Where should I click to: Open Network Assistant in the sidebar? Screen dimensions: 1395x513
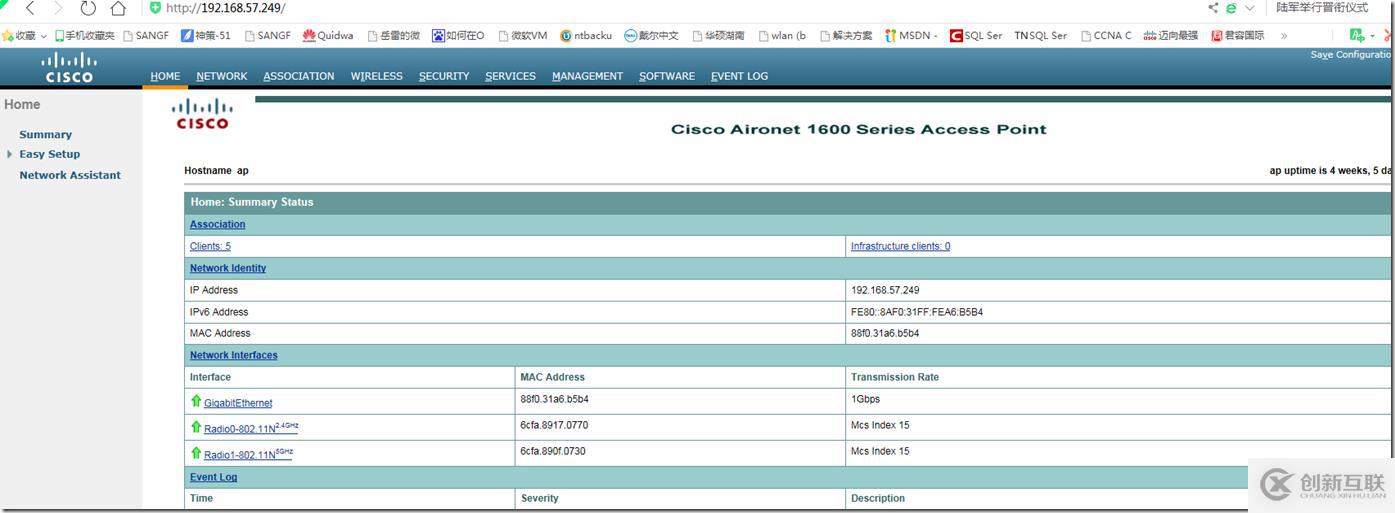[x=70, y=175]
